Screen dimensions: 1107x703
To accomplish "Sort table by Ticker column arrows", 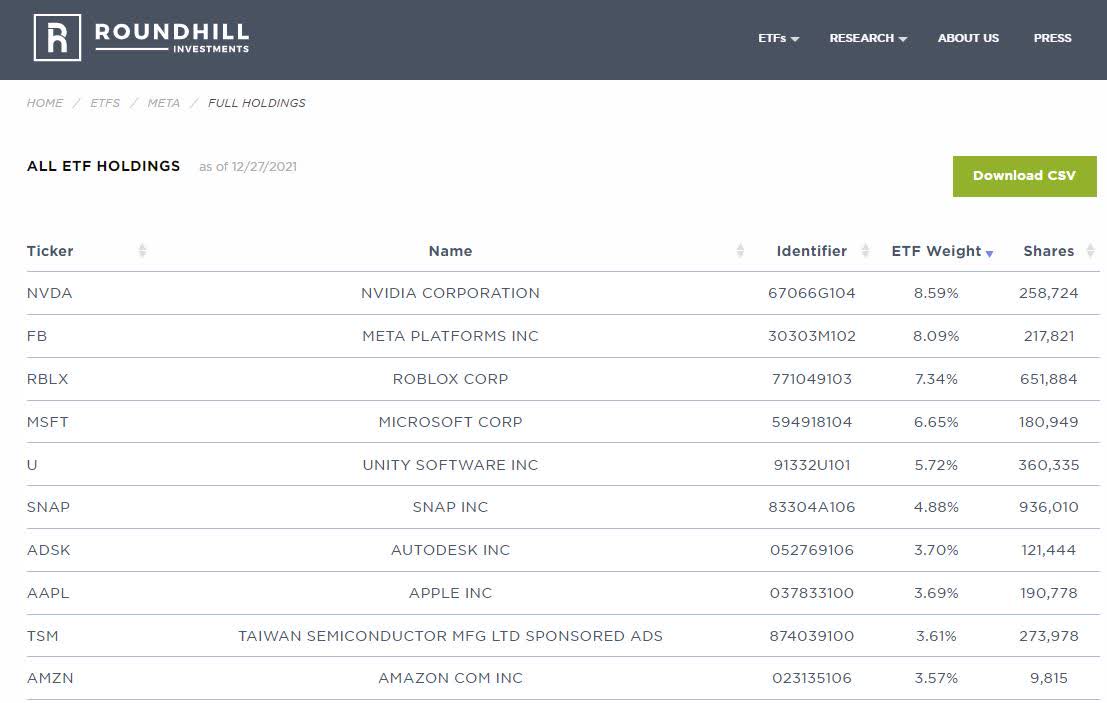I will (142, 251).
